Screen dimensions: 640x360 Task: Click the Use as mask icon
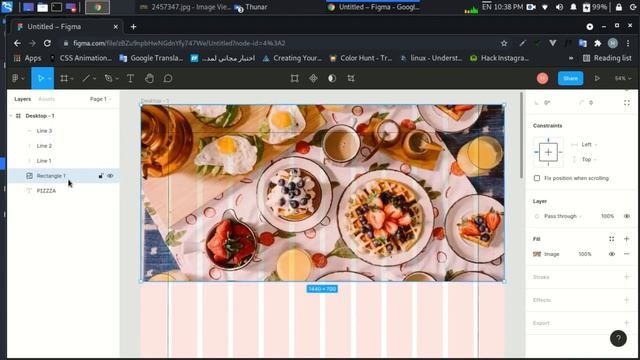coord(332,78)
